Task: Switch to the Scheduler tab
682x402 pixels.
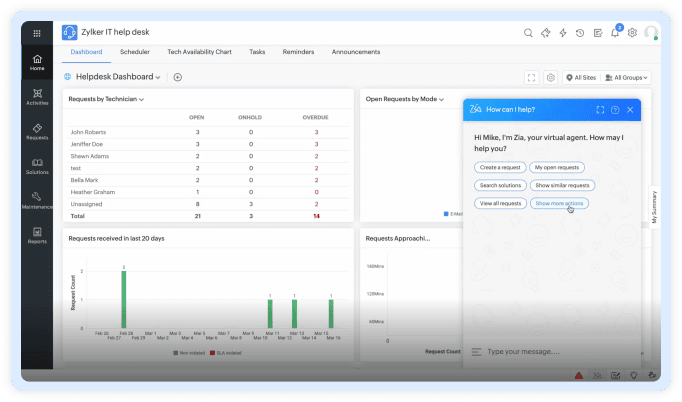Action: coord(135,52)
